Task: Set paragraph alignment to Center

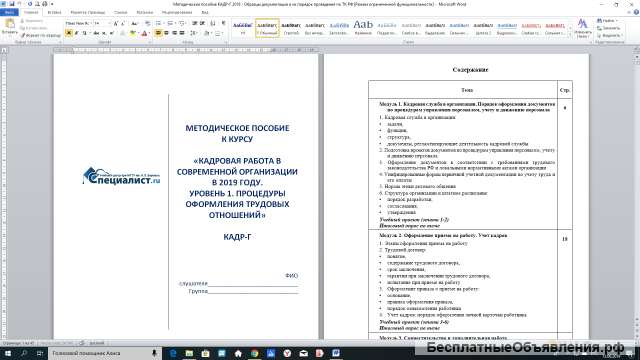Action: (x=166, y=33)
